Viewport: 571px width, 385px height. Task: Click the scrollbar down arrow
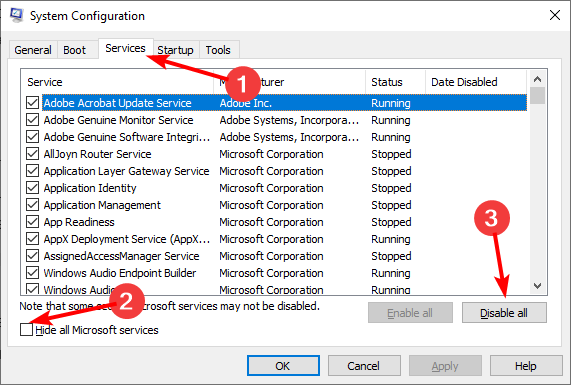(x=537, y=286)
